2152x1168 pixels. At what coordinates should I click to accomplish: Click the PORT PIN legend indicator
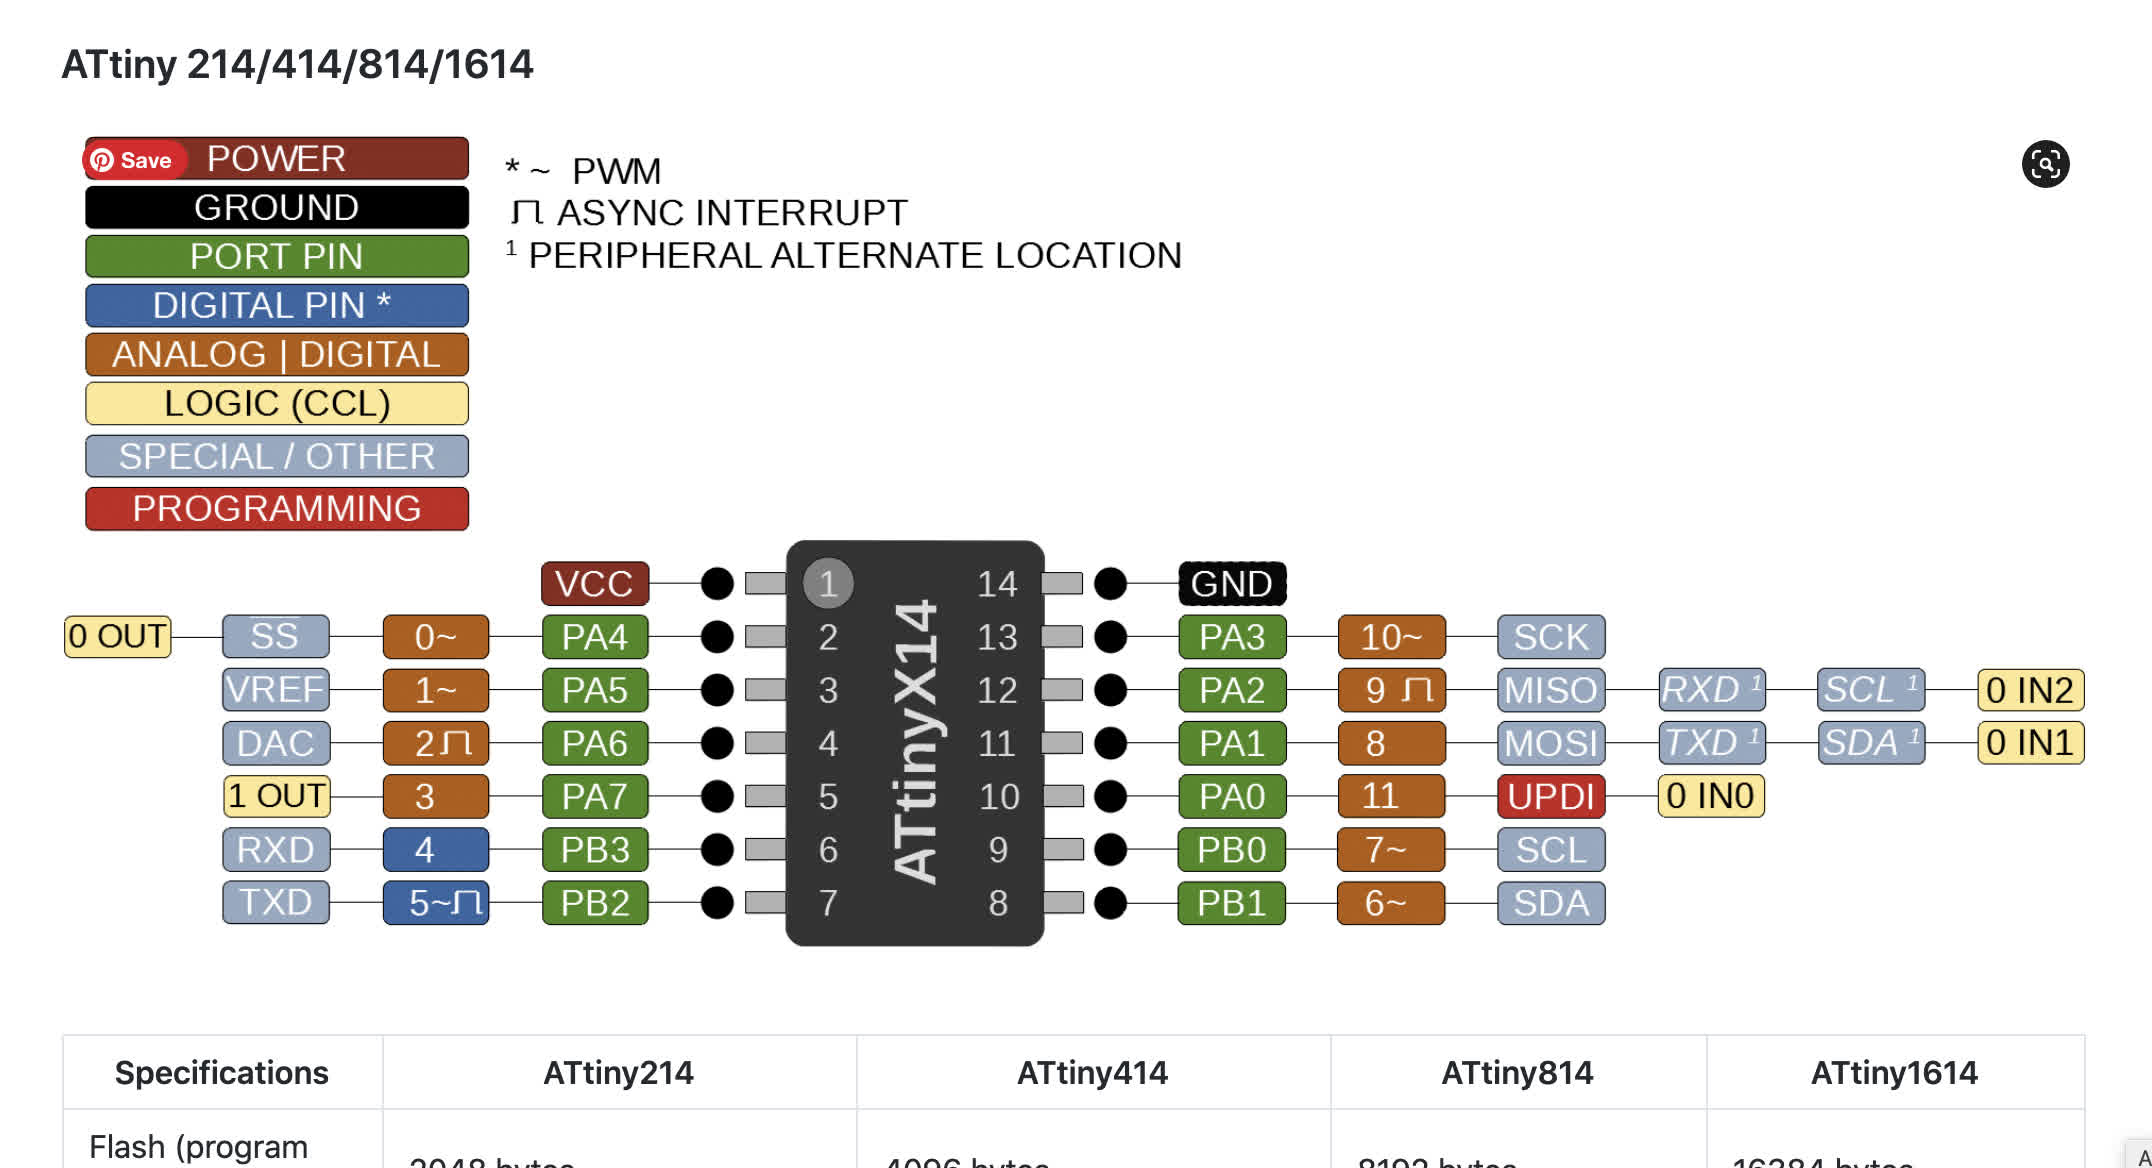(277, 255)
